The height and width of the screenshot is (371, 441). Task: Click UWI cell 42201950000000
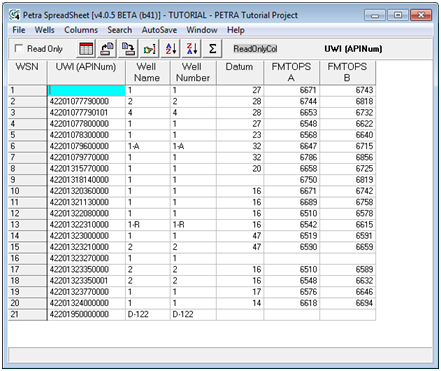86,314
